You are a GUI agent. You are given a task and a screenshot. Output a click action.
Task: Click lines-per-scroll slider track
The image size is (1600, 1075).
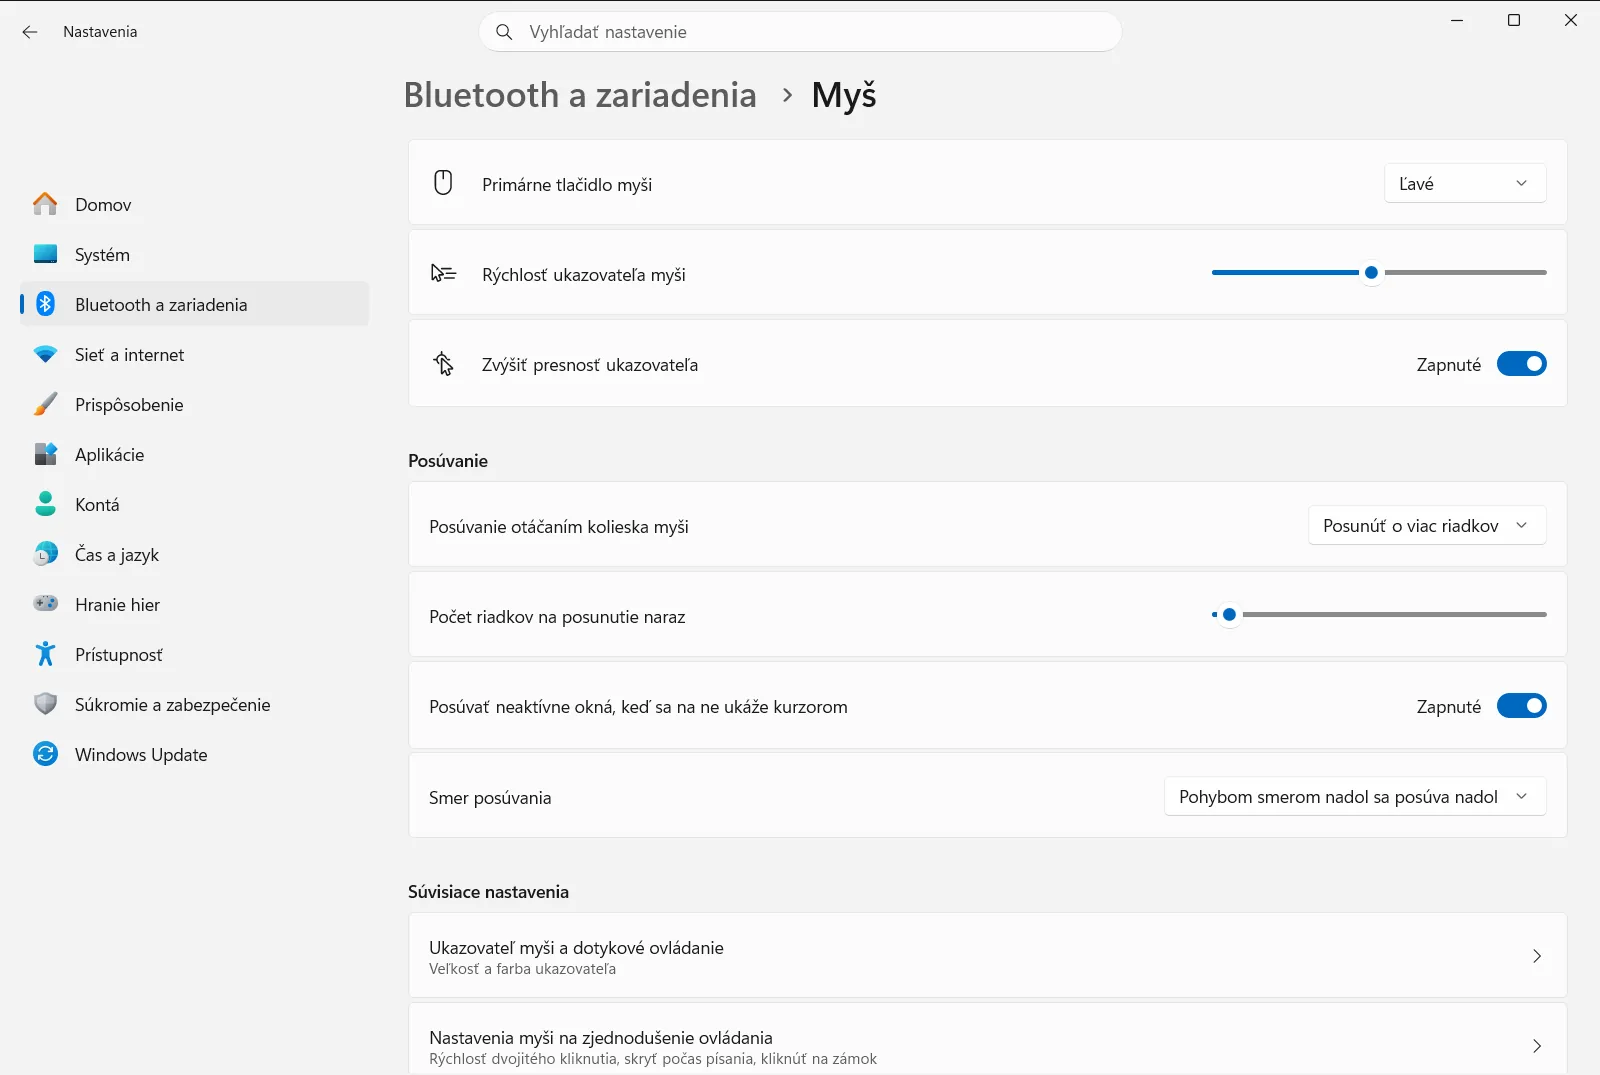pos(1379,614)
